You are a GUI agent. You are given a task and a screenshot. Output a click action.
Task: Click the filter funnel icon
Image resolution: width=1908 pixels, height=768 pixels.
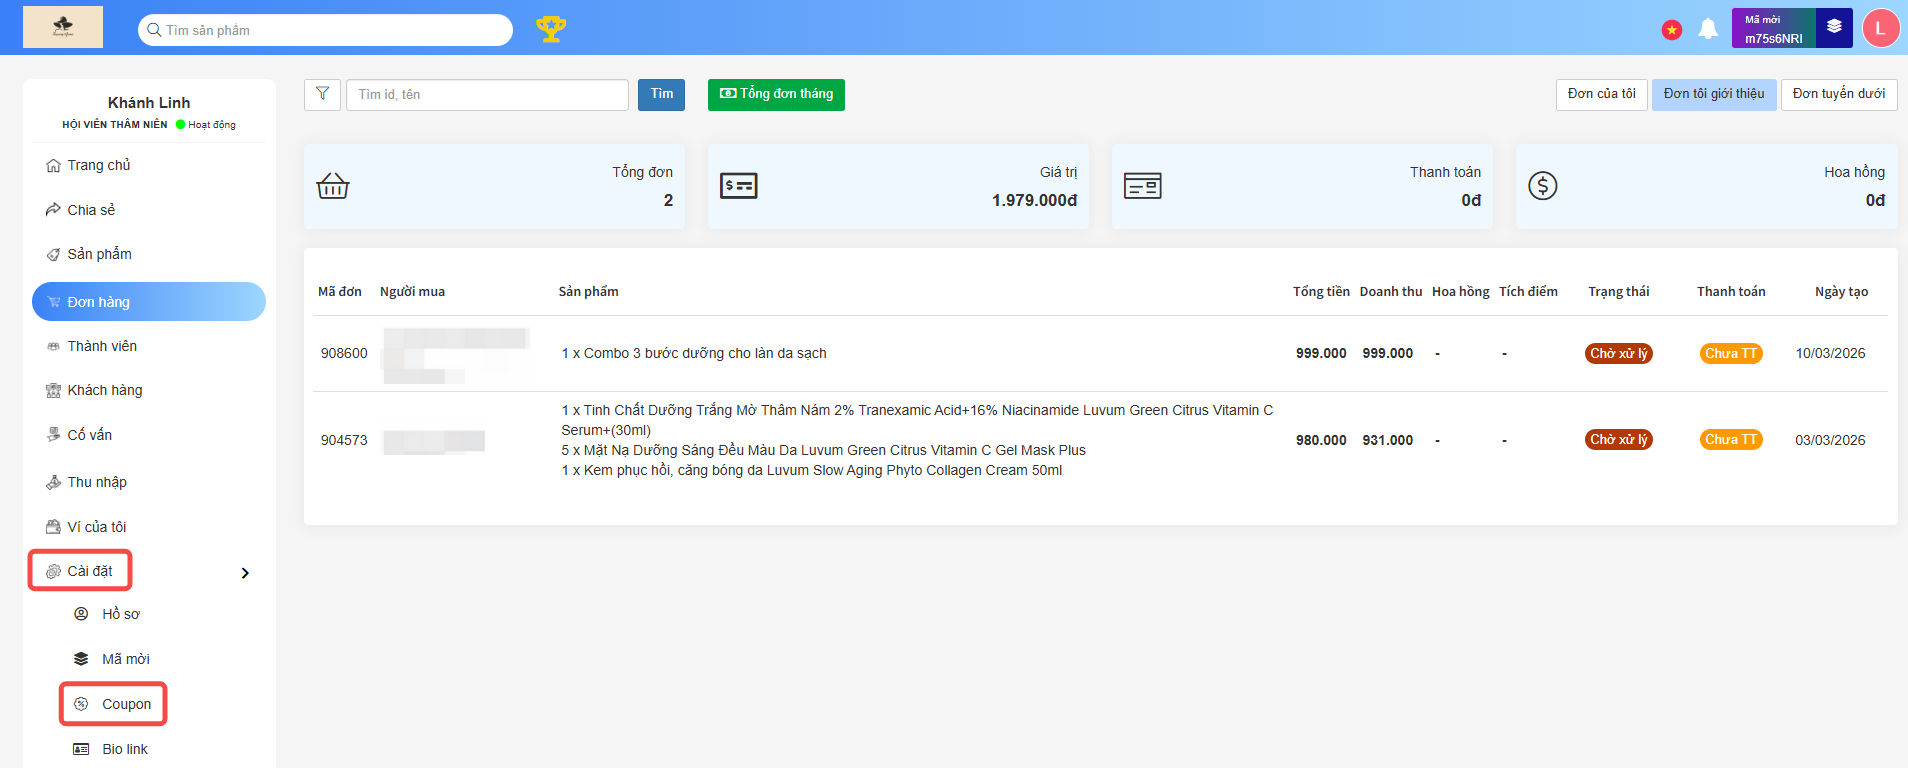[x=322, y=94]
